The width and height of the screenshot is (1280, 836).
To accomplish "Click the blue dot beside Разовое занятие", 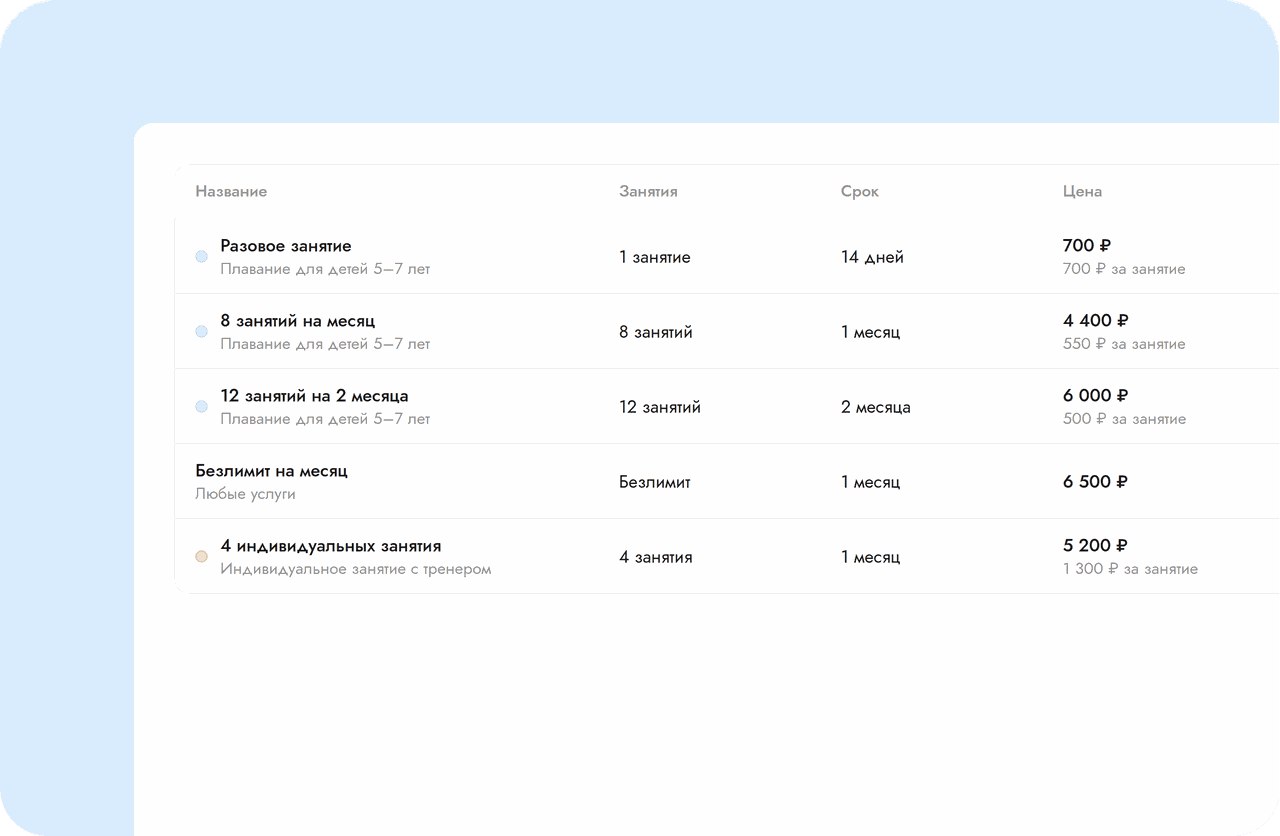I will point(201,257).
